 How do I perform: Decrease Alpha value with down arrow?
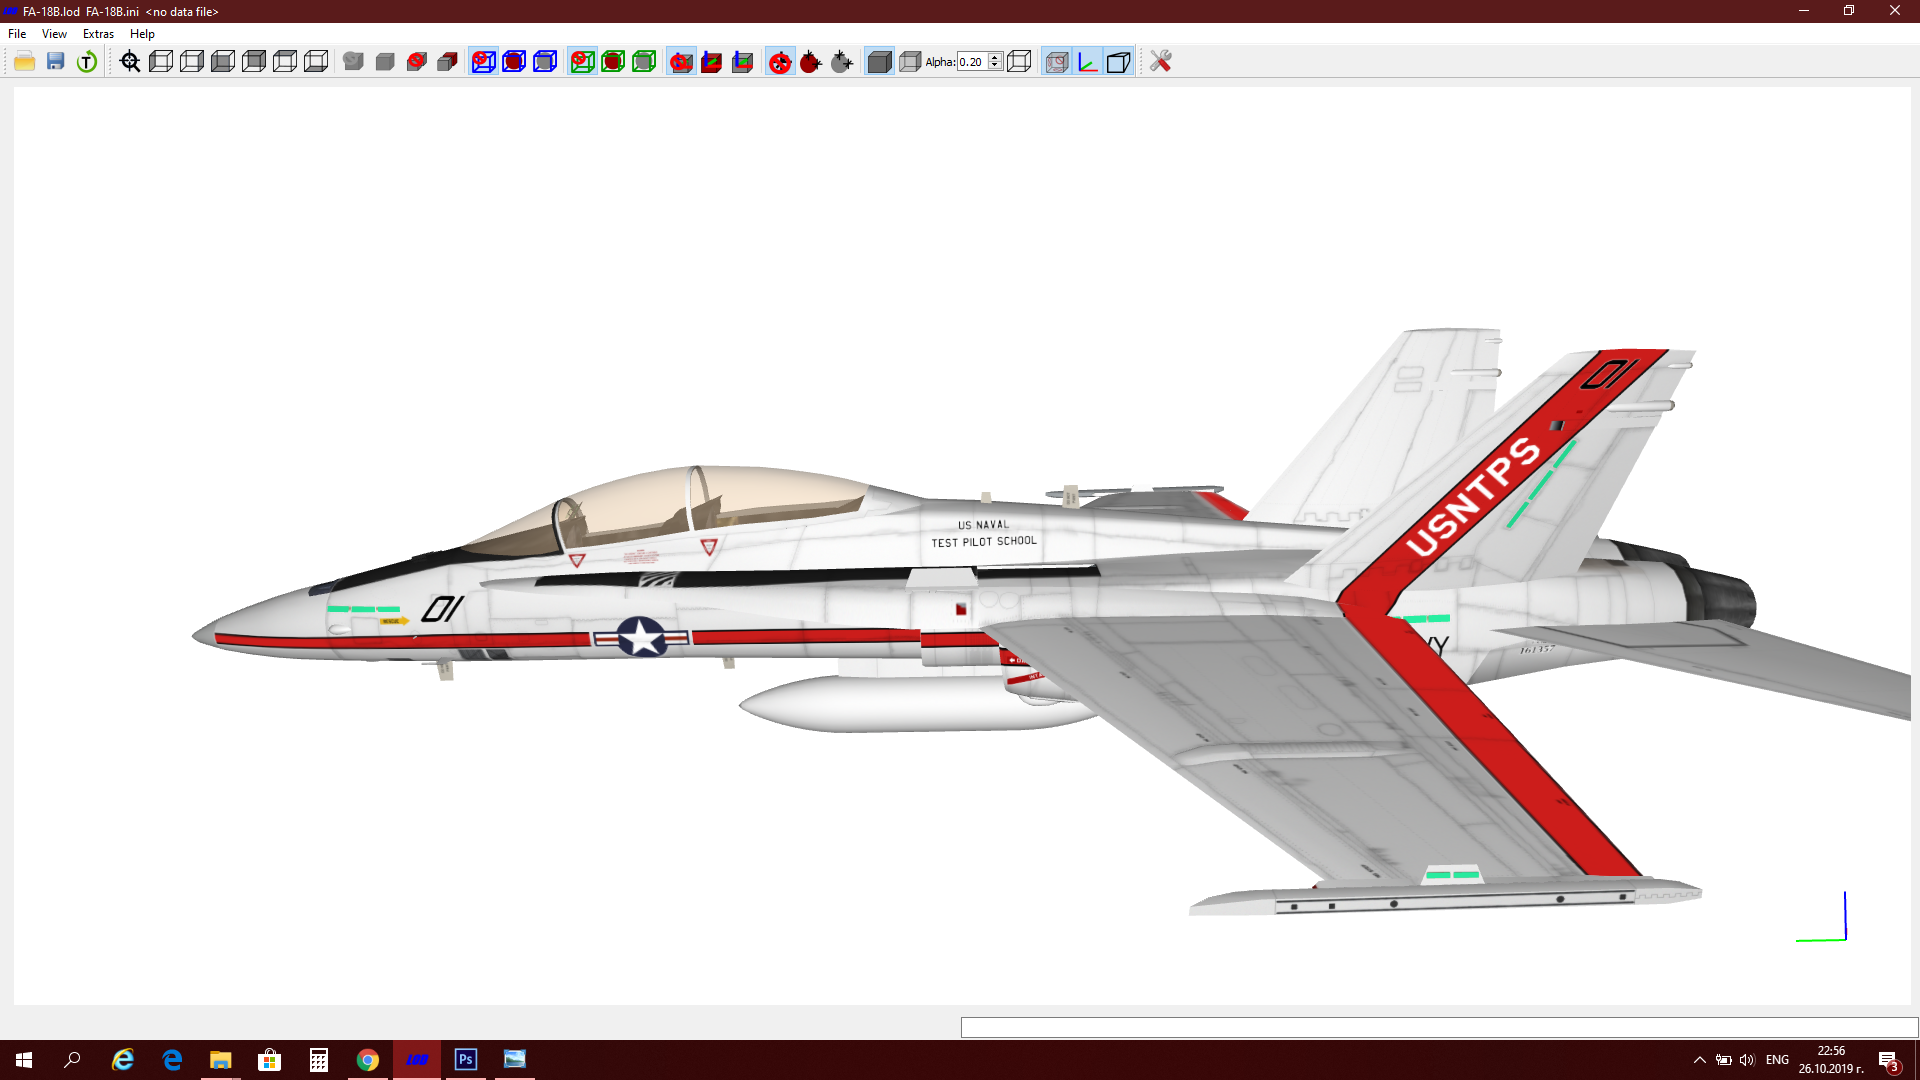pyautogui.click(x=995, y=66)
